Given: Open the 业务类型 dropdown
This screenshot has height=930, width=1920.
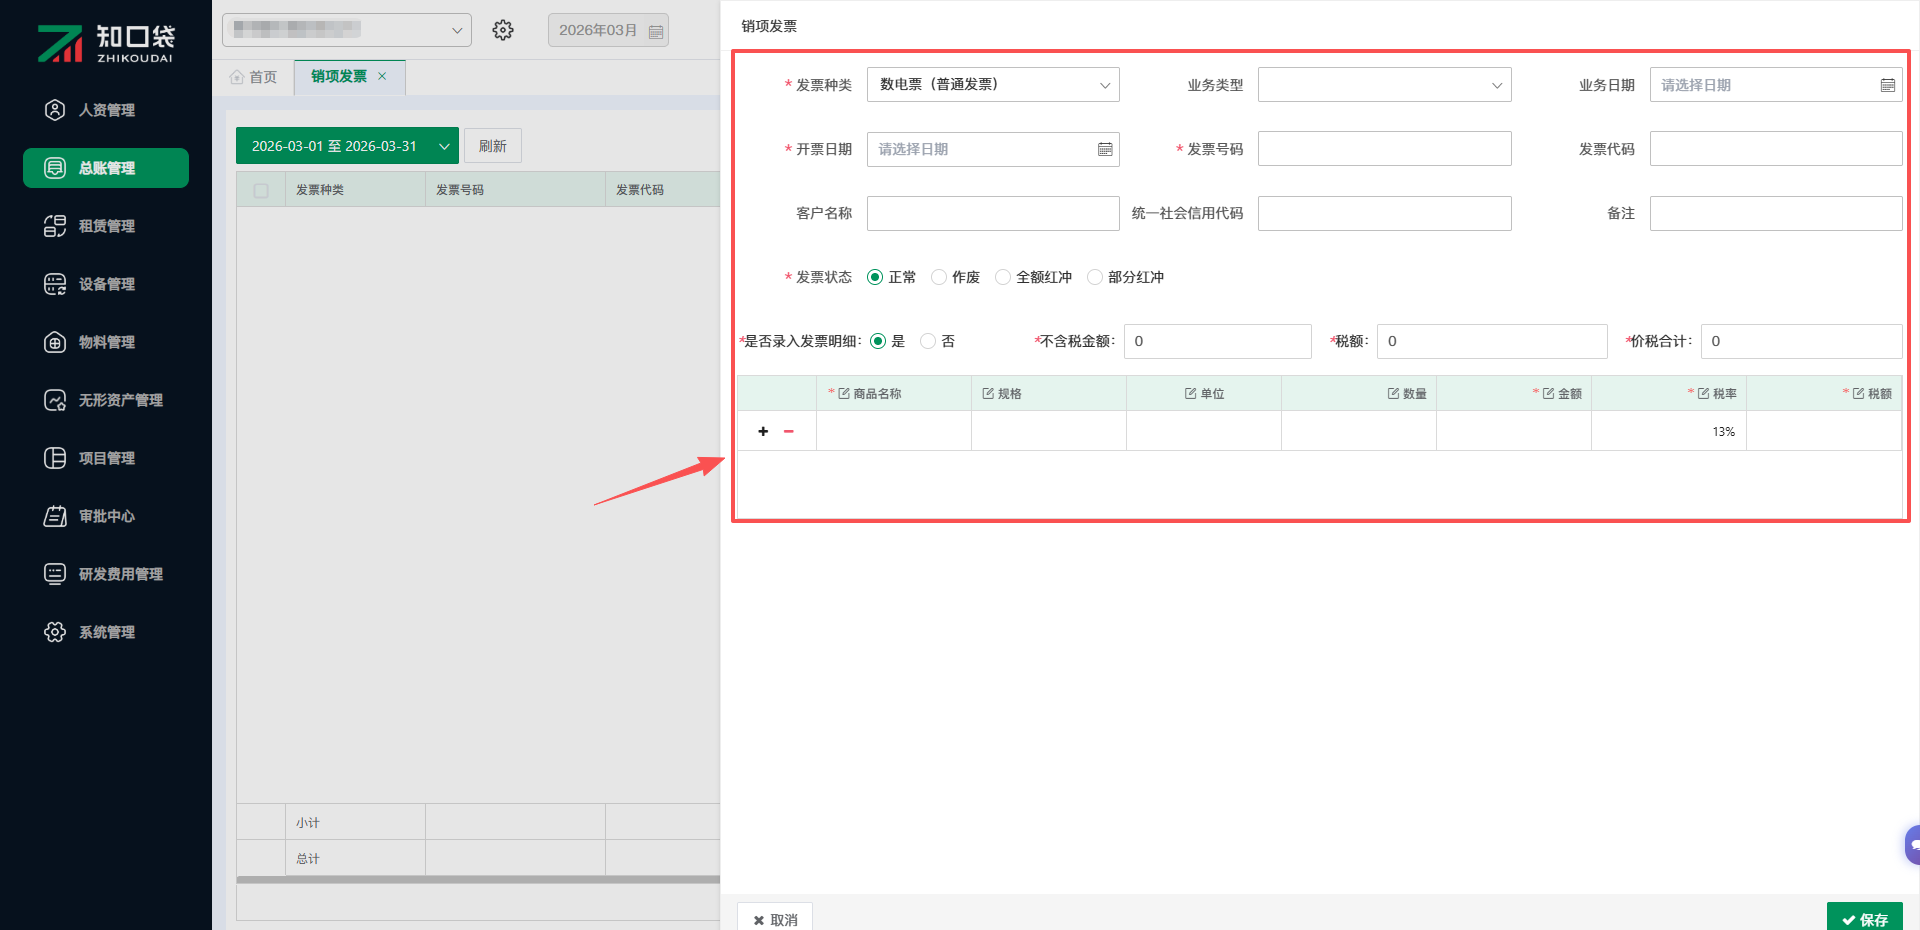Looking at the screenshot, I should point(1384,85).
